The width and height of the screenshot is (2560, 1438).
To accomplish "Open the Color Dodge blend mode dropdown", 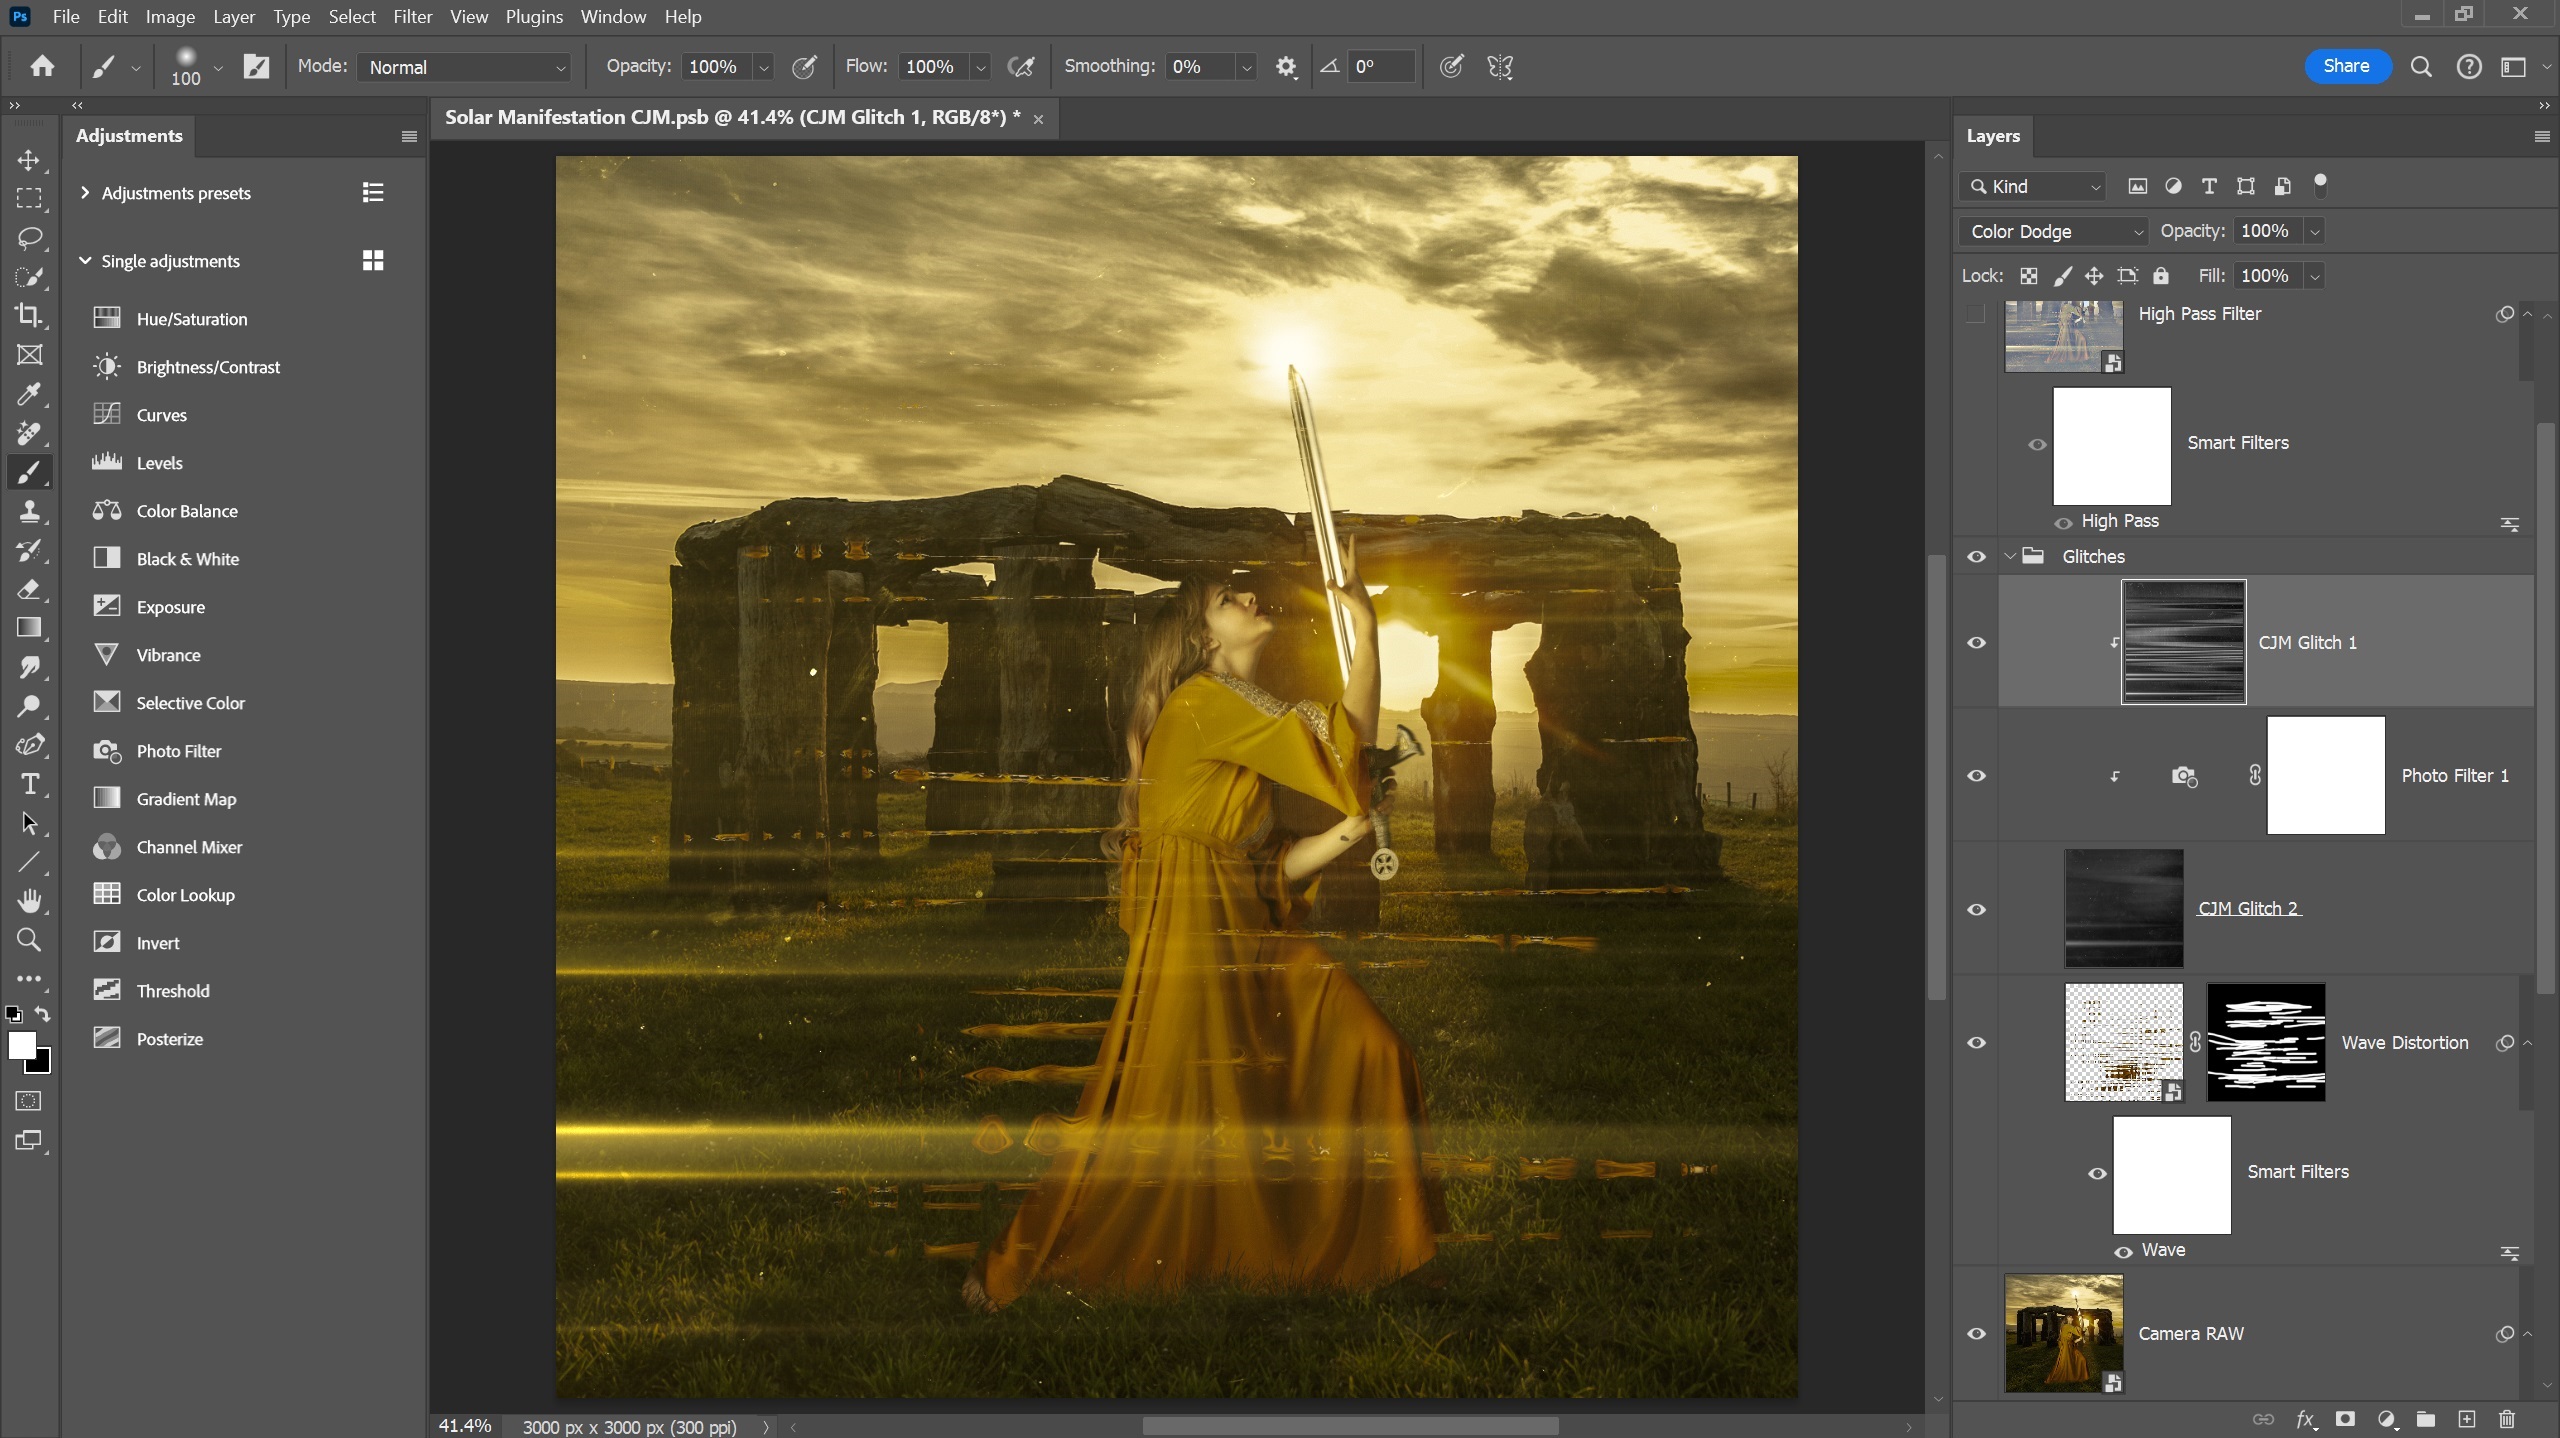I will click(x=2051, y=231).
